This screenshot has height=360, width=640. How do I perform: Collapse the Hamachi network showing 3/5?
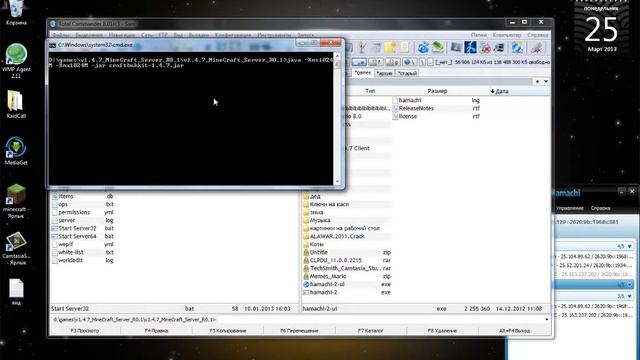(x=629, y=296)
